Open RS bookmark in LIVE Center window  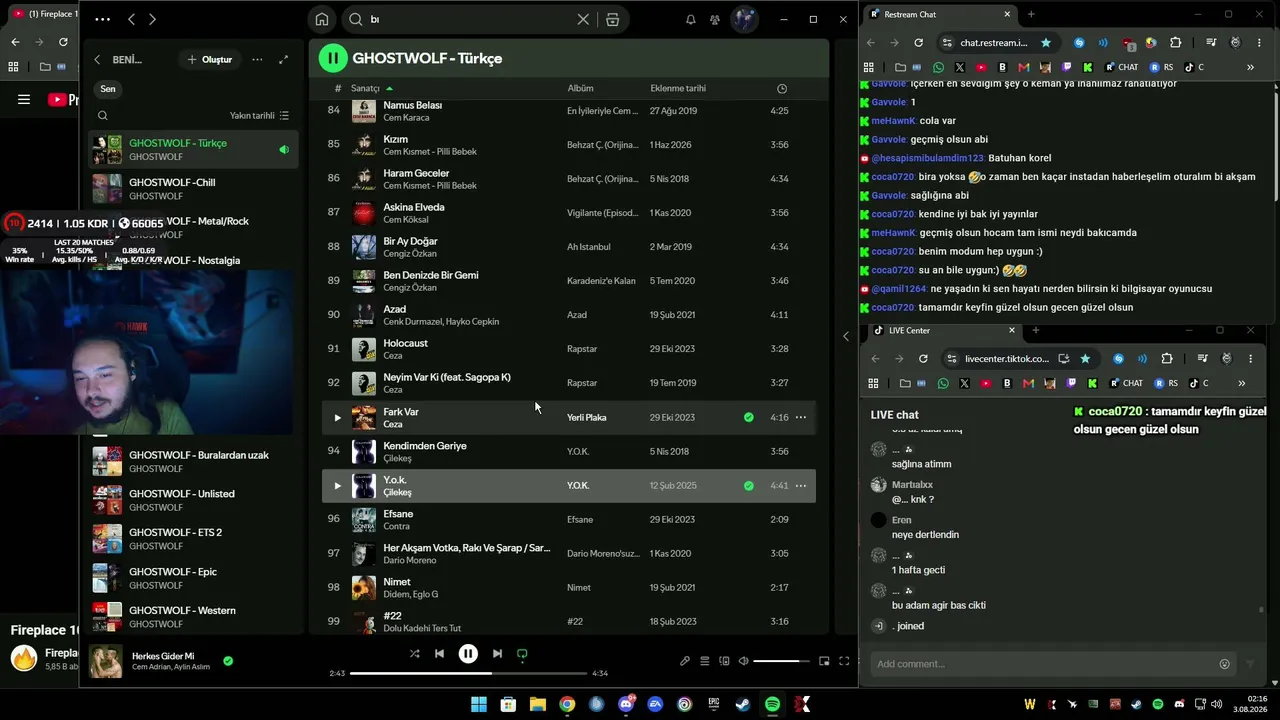point(1166,383)
